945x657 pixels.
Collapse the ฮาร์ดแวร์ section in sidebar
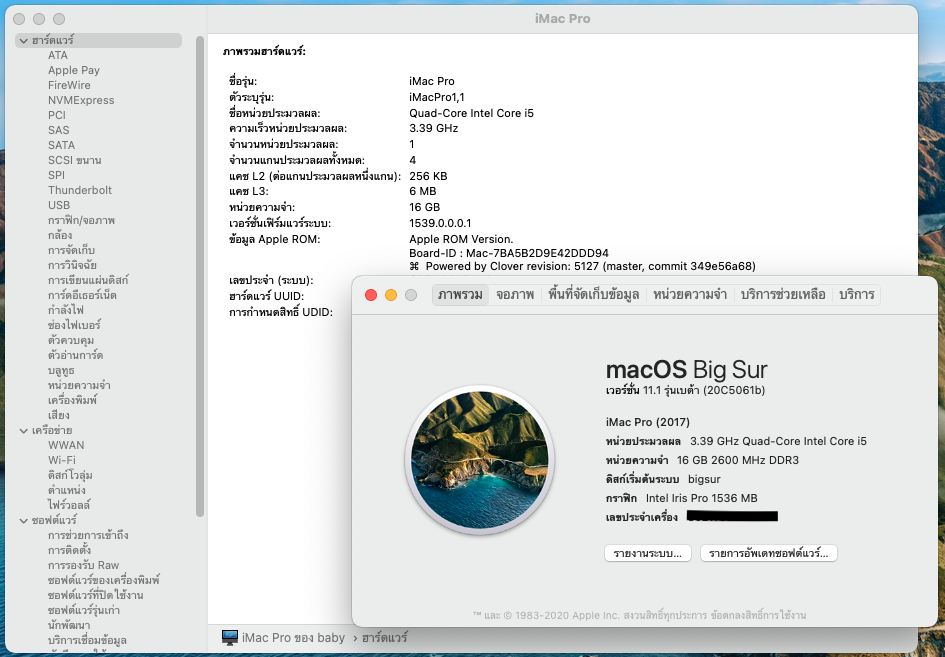24,40
